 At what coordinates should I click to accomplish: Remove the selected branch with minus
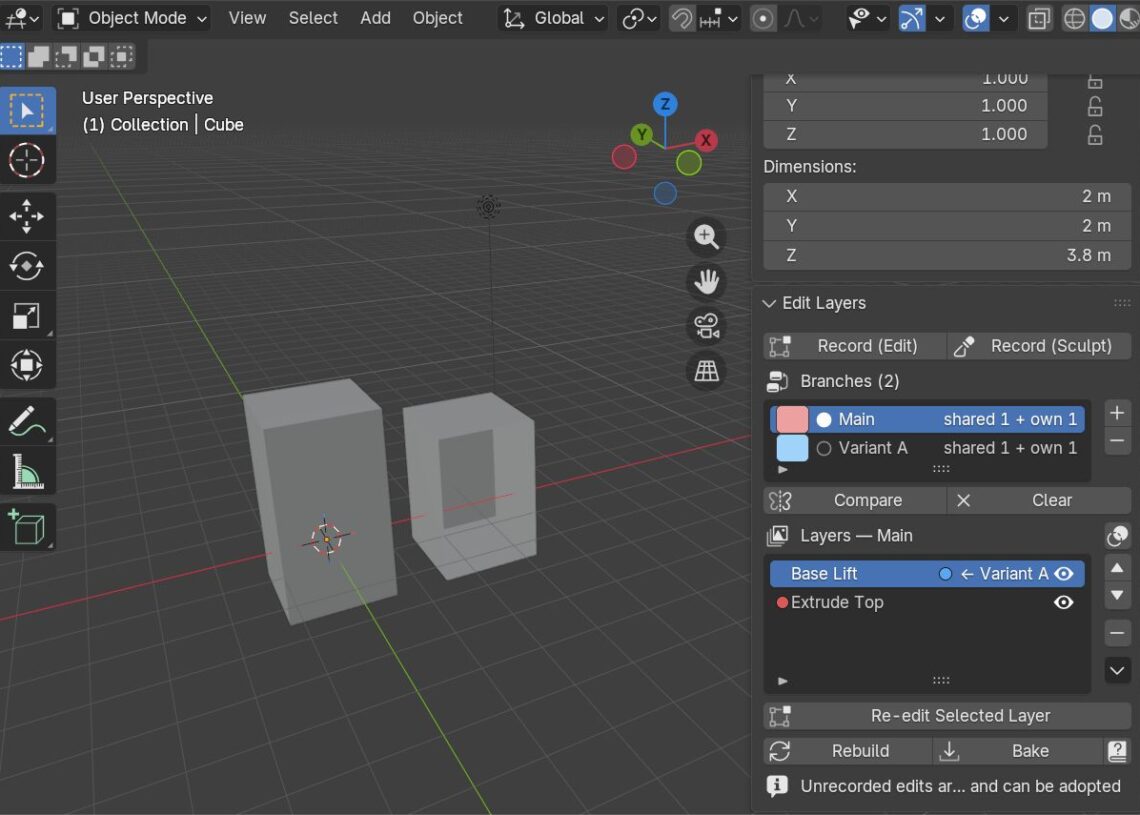pos(1117,441)
